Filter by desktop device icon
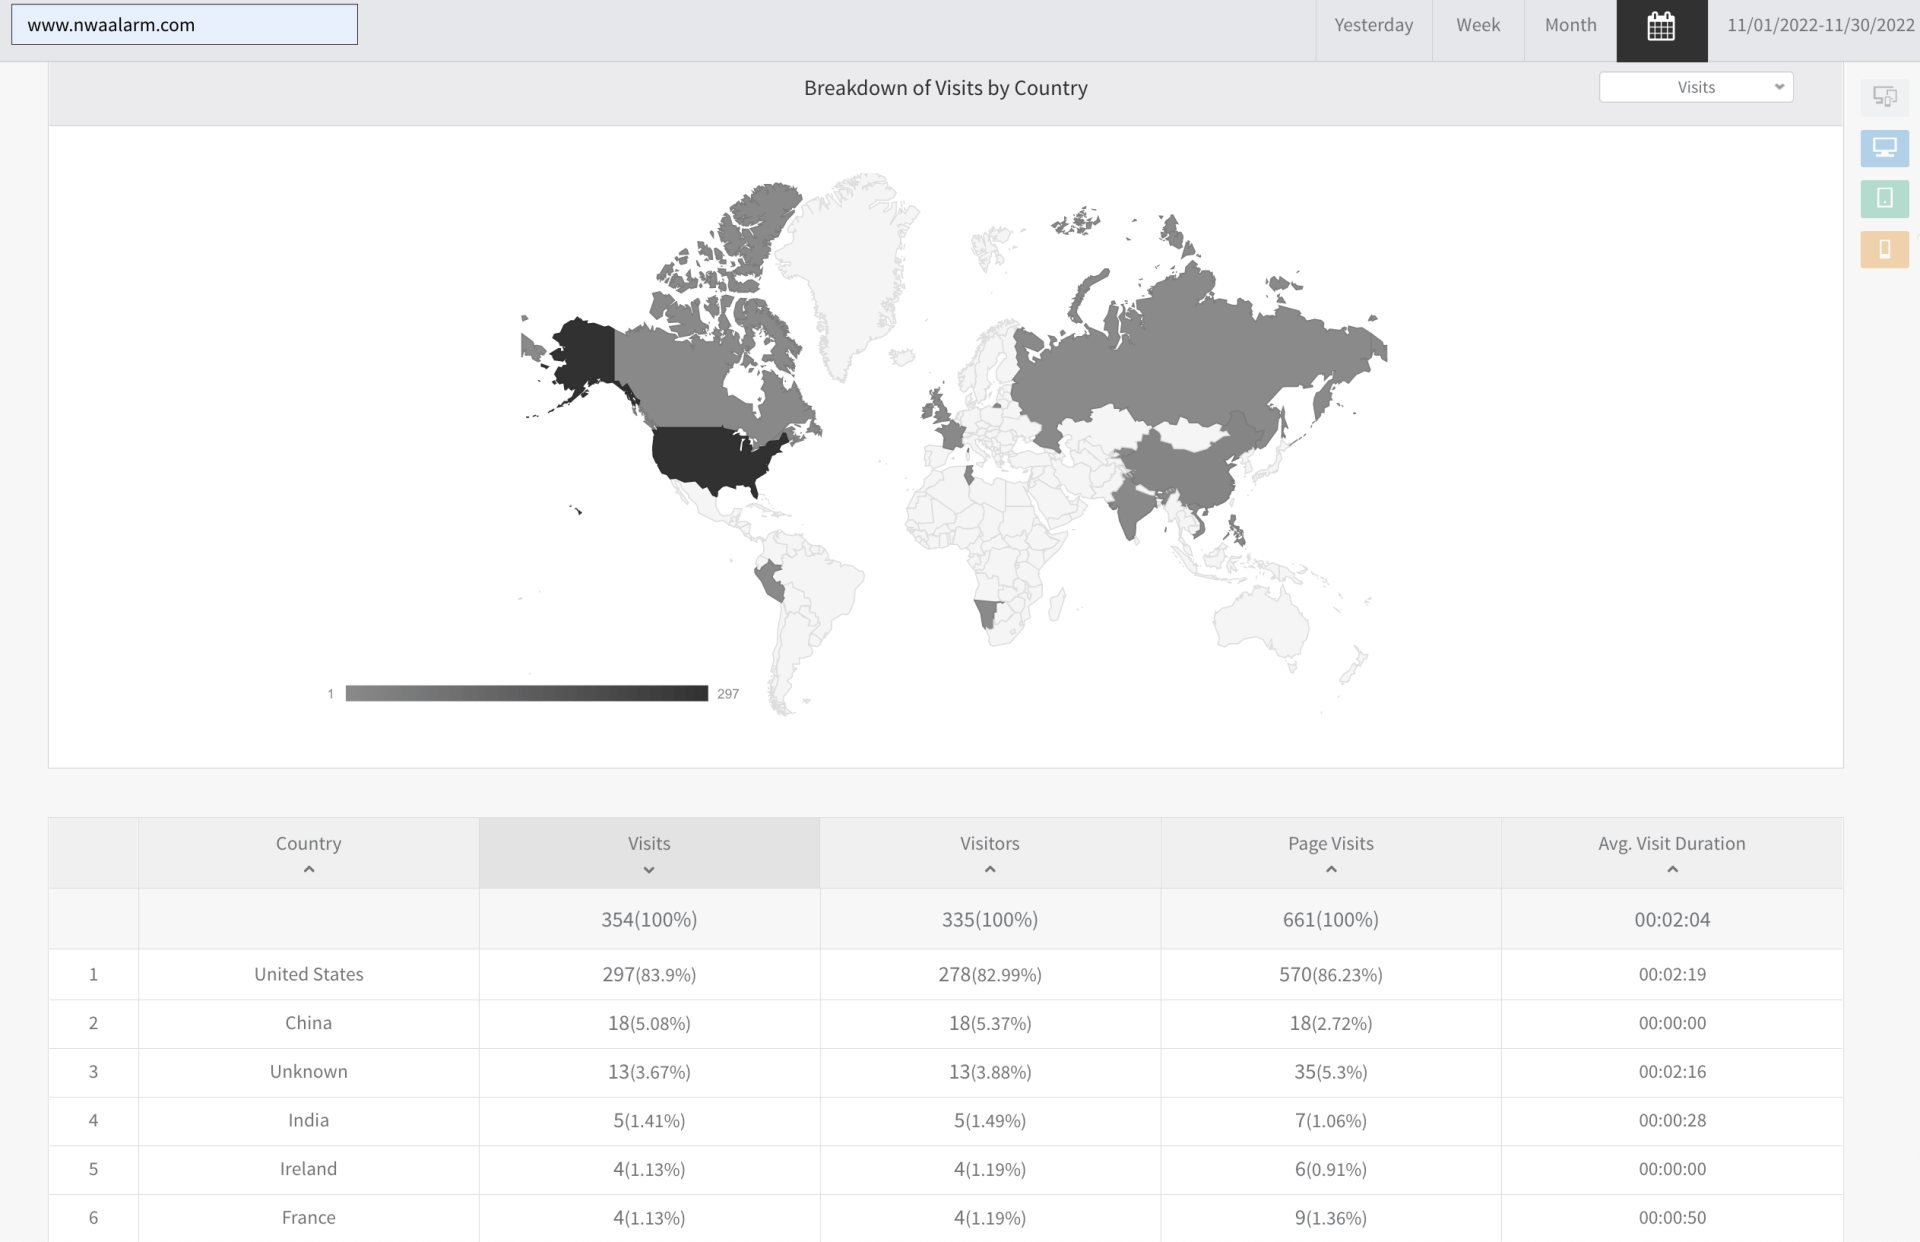The image size is (1920, 1242). point(1884,148)
